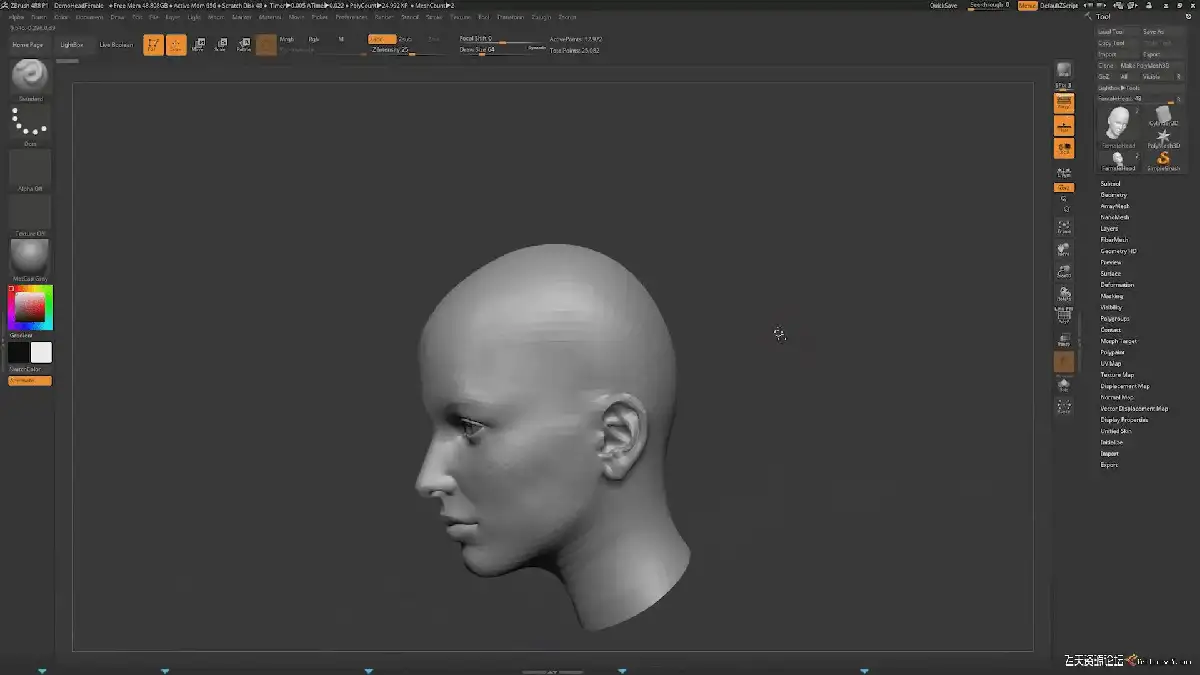1200x675 pixels.
Task: Click the Make PolyMesh3D button
Action: click(x=1149, y=65)
